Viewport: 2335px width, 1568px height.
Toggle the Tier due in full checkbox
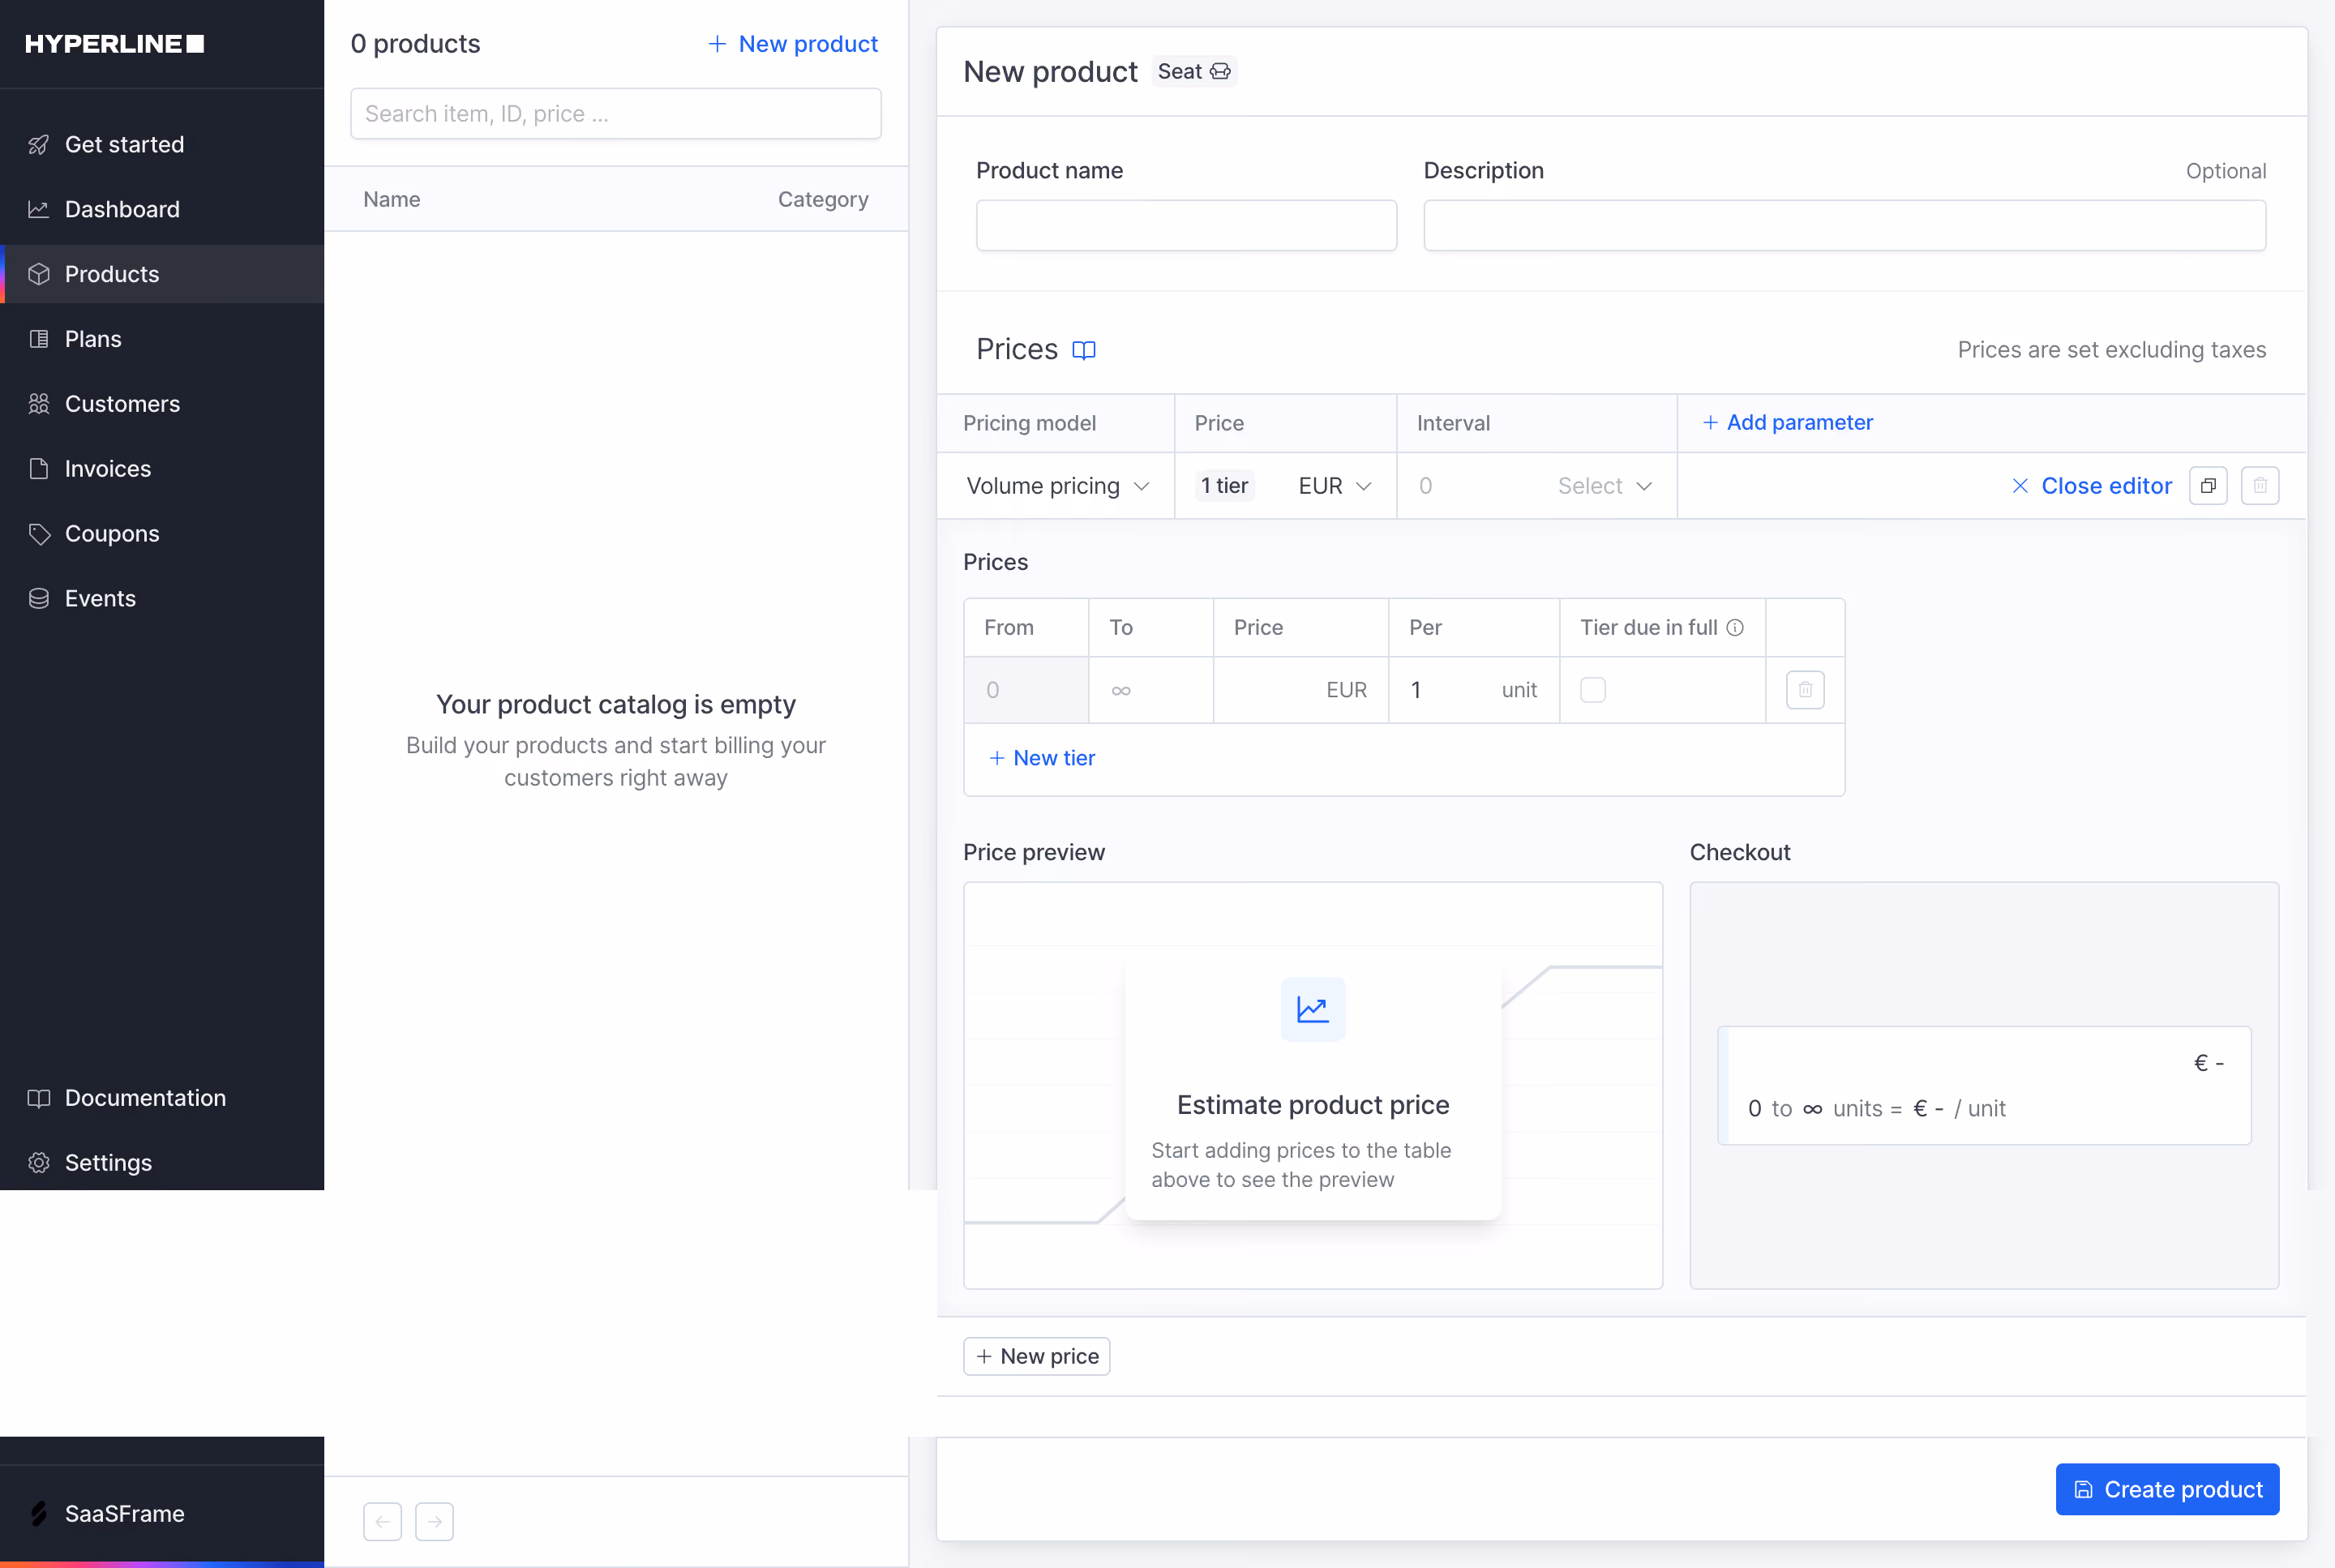pyautogui.click(x=1593, y=690)
